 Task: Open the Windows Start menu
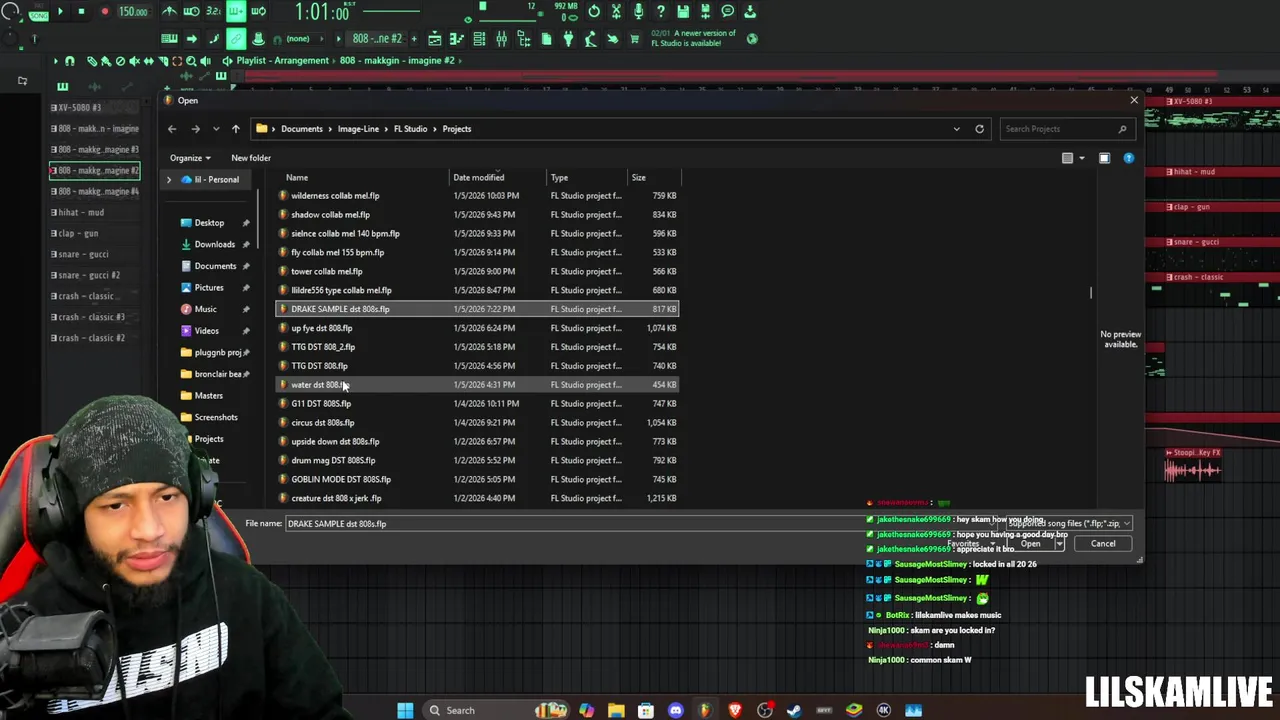click(x=405, y=710)
